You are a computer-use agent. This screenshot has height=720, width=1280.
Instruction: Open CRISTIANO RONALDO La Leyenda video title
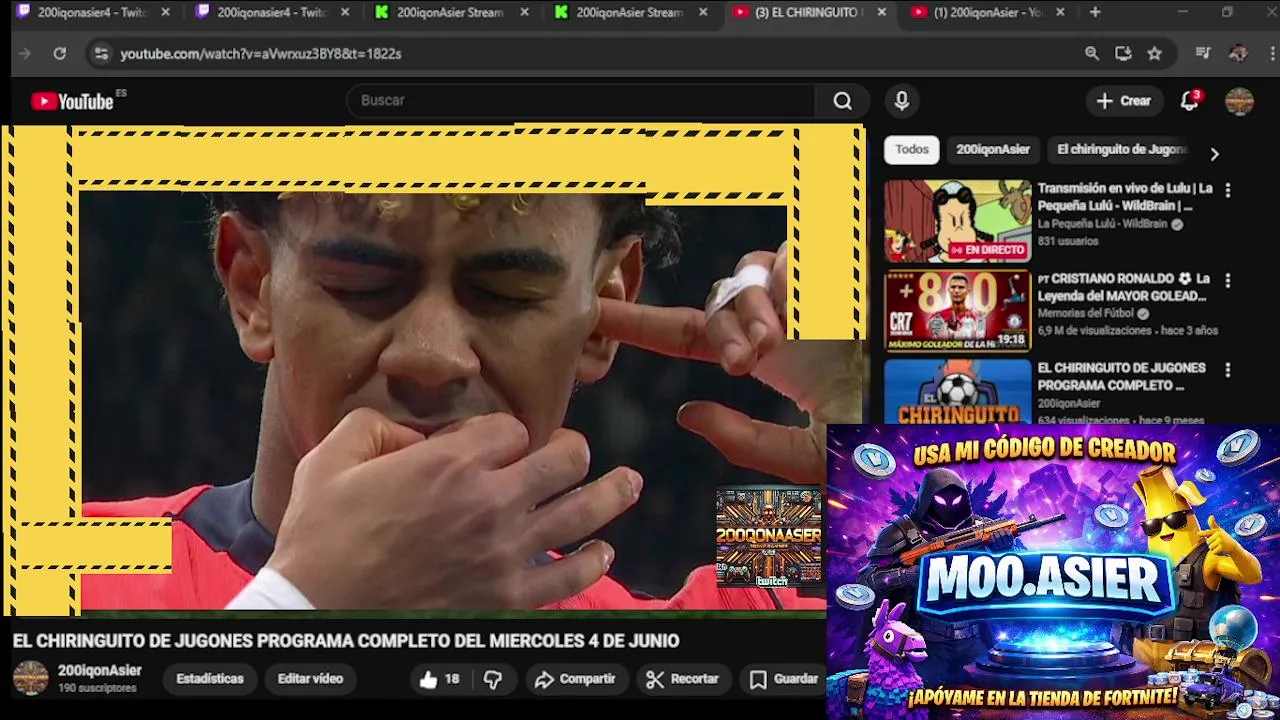point(1123,288)
